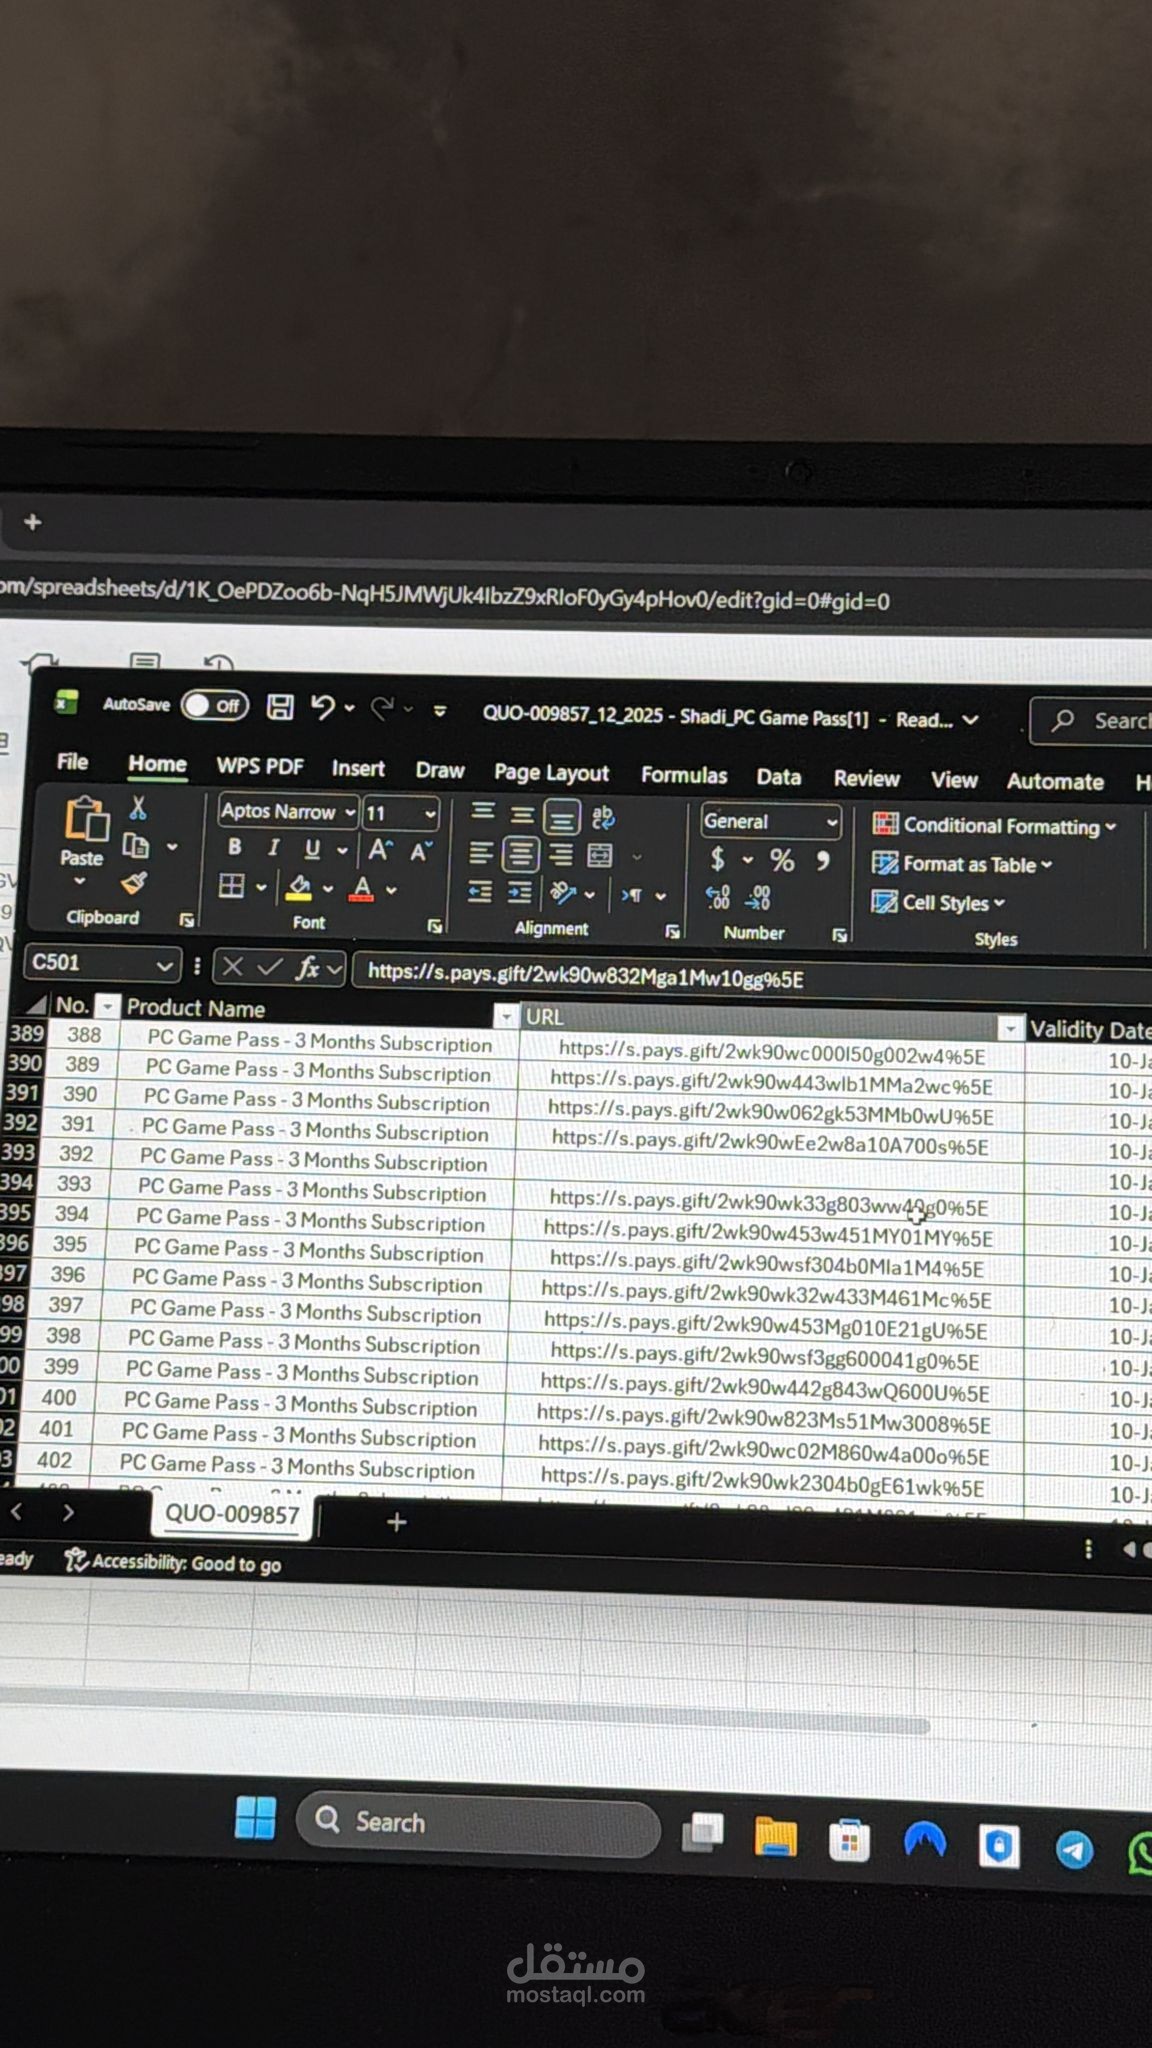Open the Font Color dropdown arrow
Image resolution: width=1152 pixels, height=2048 pixels.
(391, 890)
